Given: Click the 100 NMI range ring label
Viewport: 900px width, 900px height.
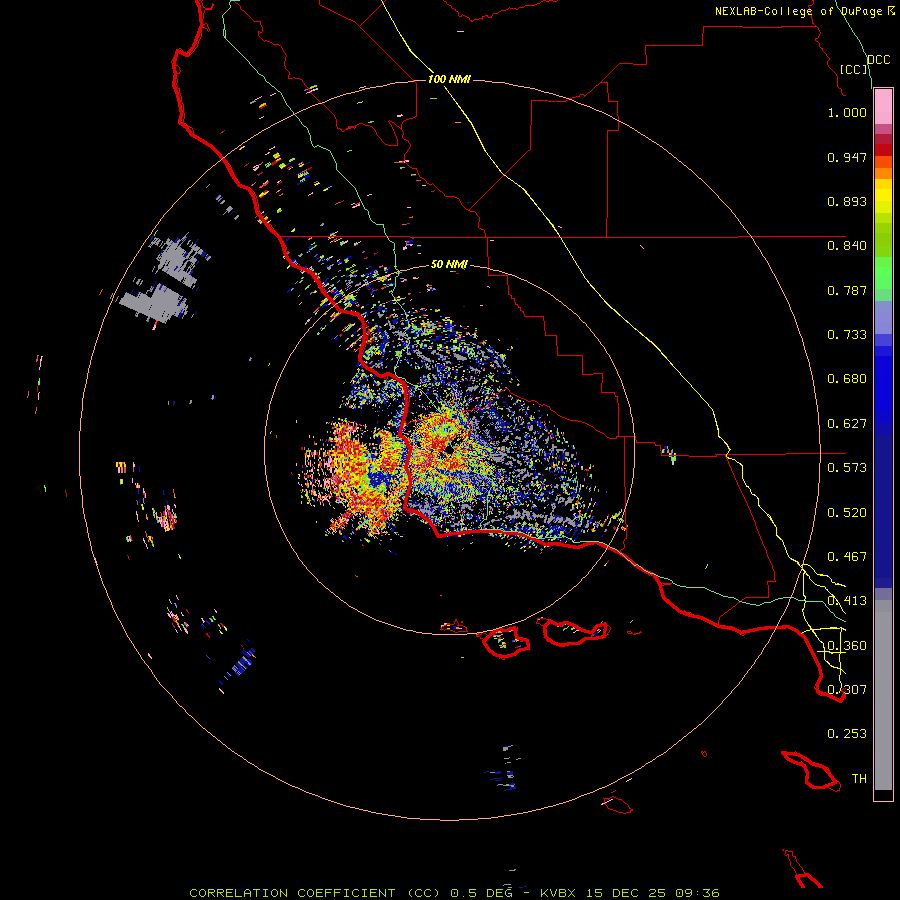Looking at the screenshot, I should (x=449, y=79).
